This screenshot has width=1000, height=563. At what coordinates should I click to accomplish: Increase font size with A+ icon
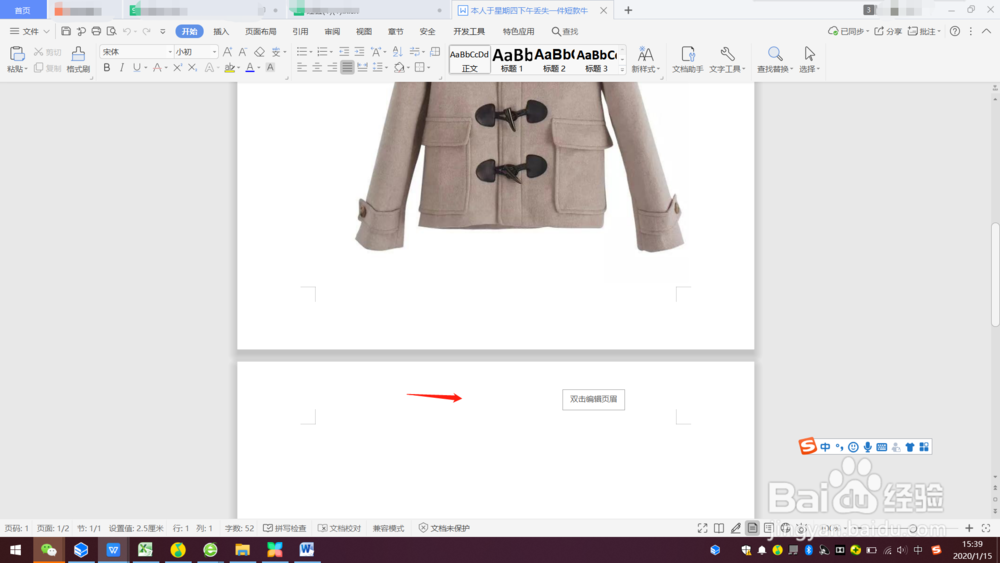pyautogui.click(x=227, y=52)
